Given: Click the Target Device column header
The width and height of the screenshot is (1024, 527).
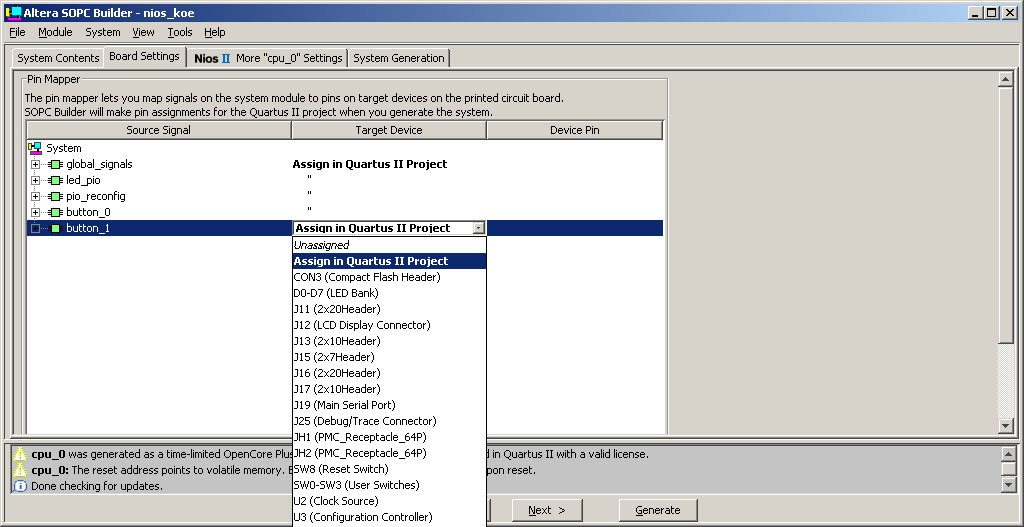Looking at the screenshot, I should pyautogui.click(x=389, y=130).
